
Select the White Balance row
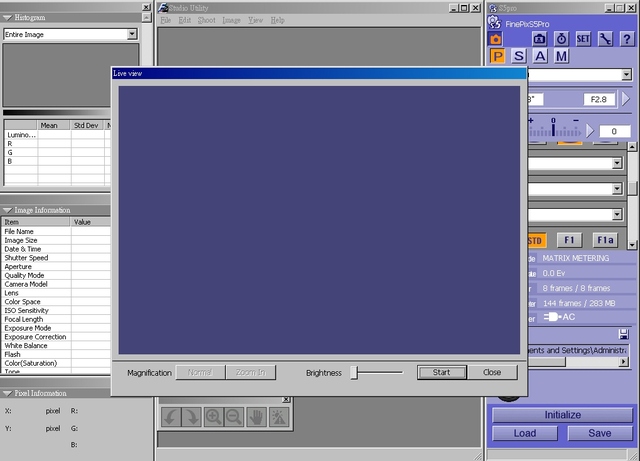click(x=56, y=345)
